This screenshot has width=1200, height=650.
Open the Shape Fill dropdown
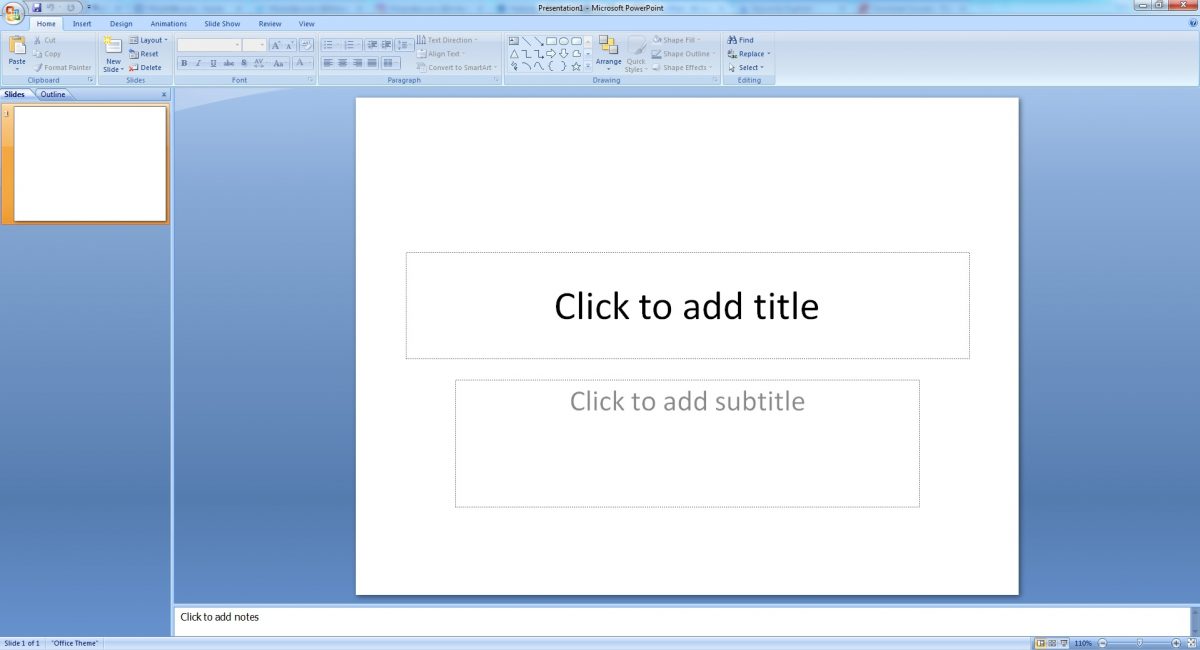click(676, 40)
